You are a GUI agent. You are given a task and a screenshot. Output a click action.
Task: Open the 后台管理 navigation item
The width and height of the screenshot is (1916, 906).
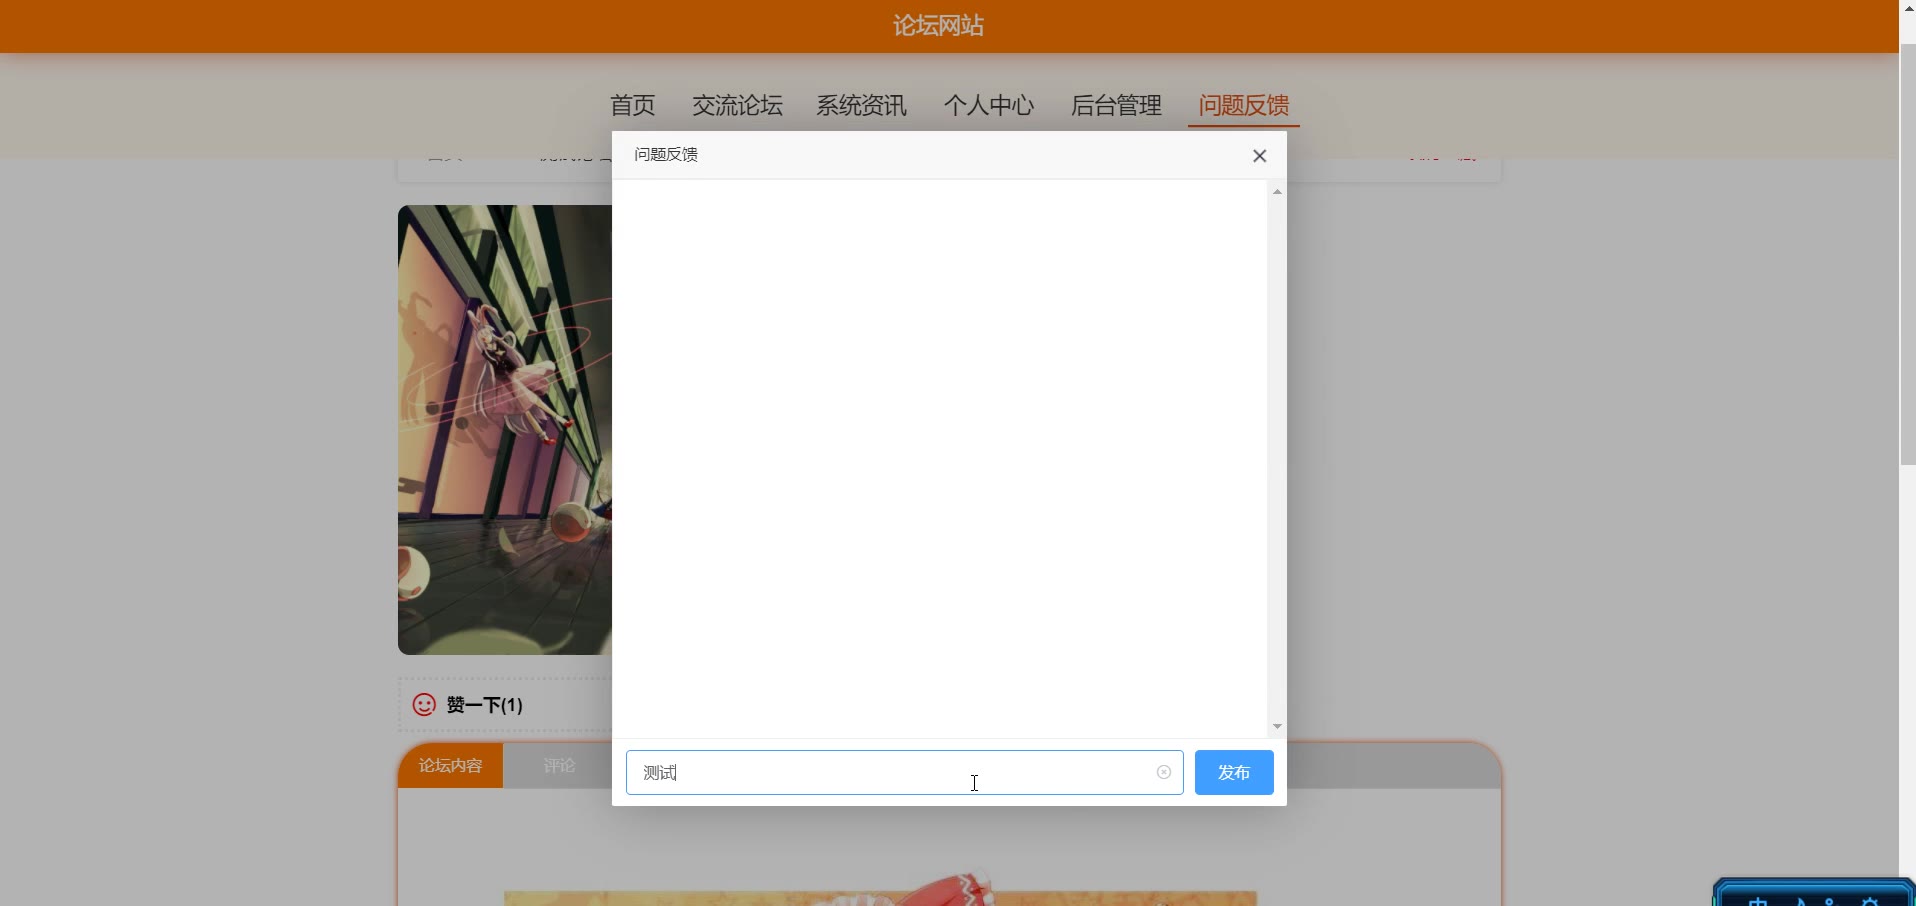tap(1116, 105)
